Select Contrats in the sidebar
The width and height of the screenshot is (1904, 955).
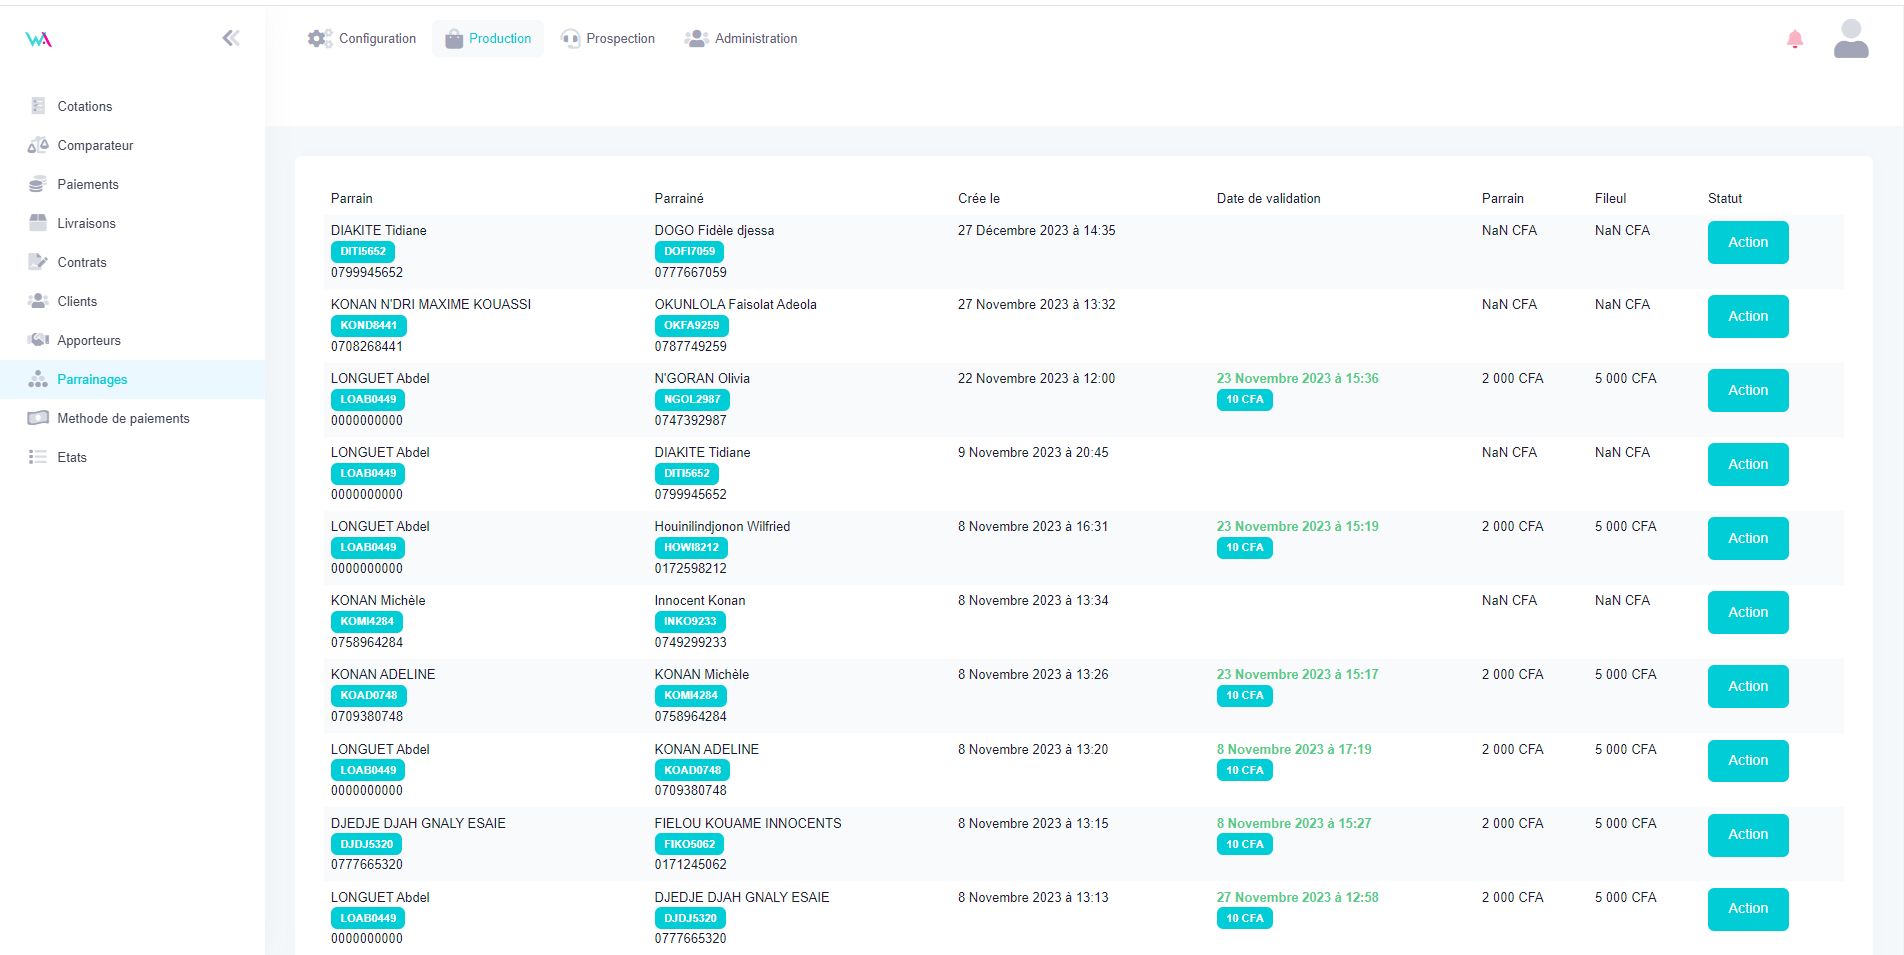[x=81, y=262]
